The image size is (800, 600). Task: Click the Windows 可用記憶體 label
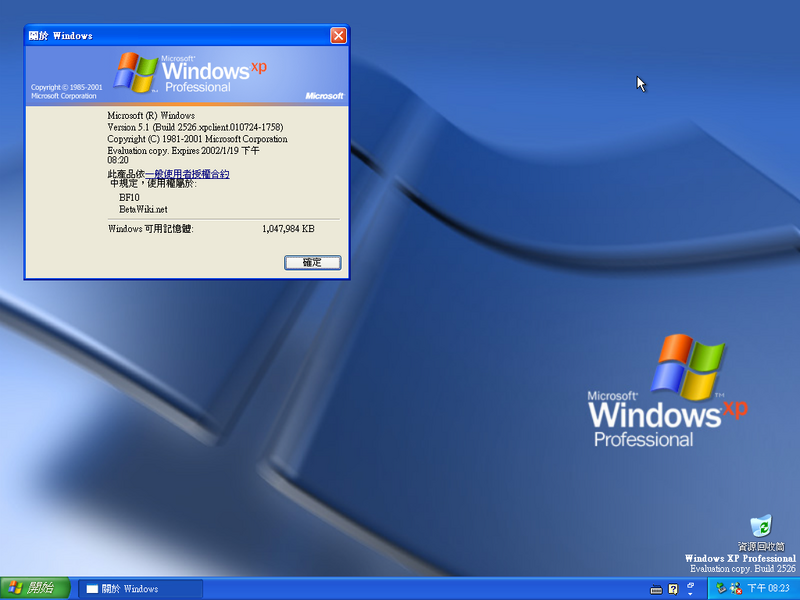coord(151,229)
